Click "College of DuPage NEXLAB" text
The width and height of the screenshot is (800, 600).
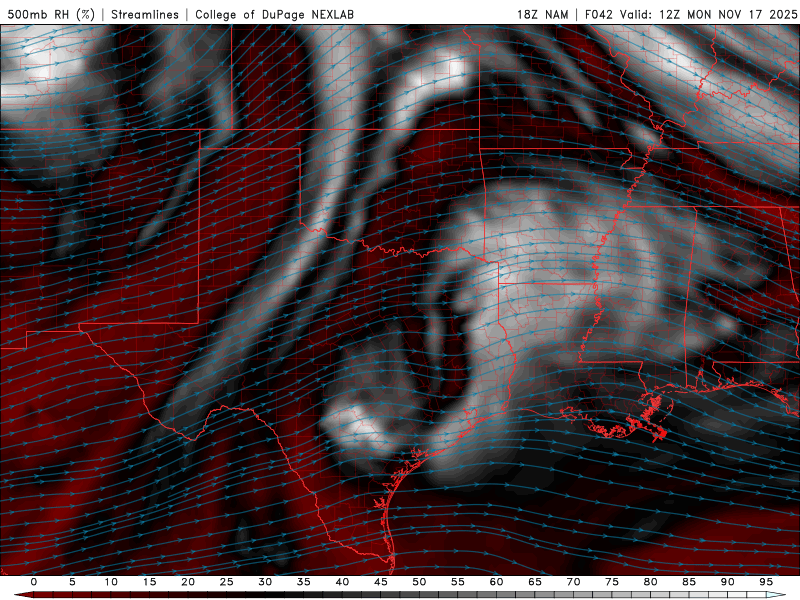click(x=274, y=14)
